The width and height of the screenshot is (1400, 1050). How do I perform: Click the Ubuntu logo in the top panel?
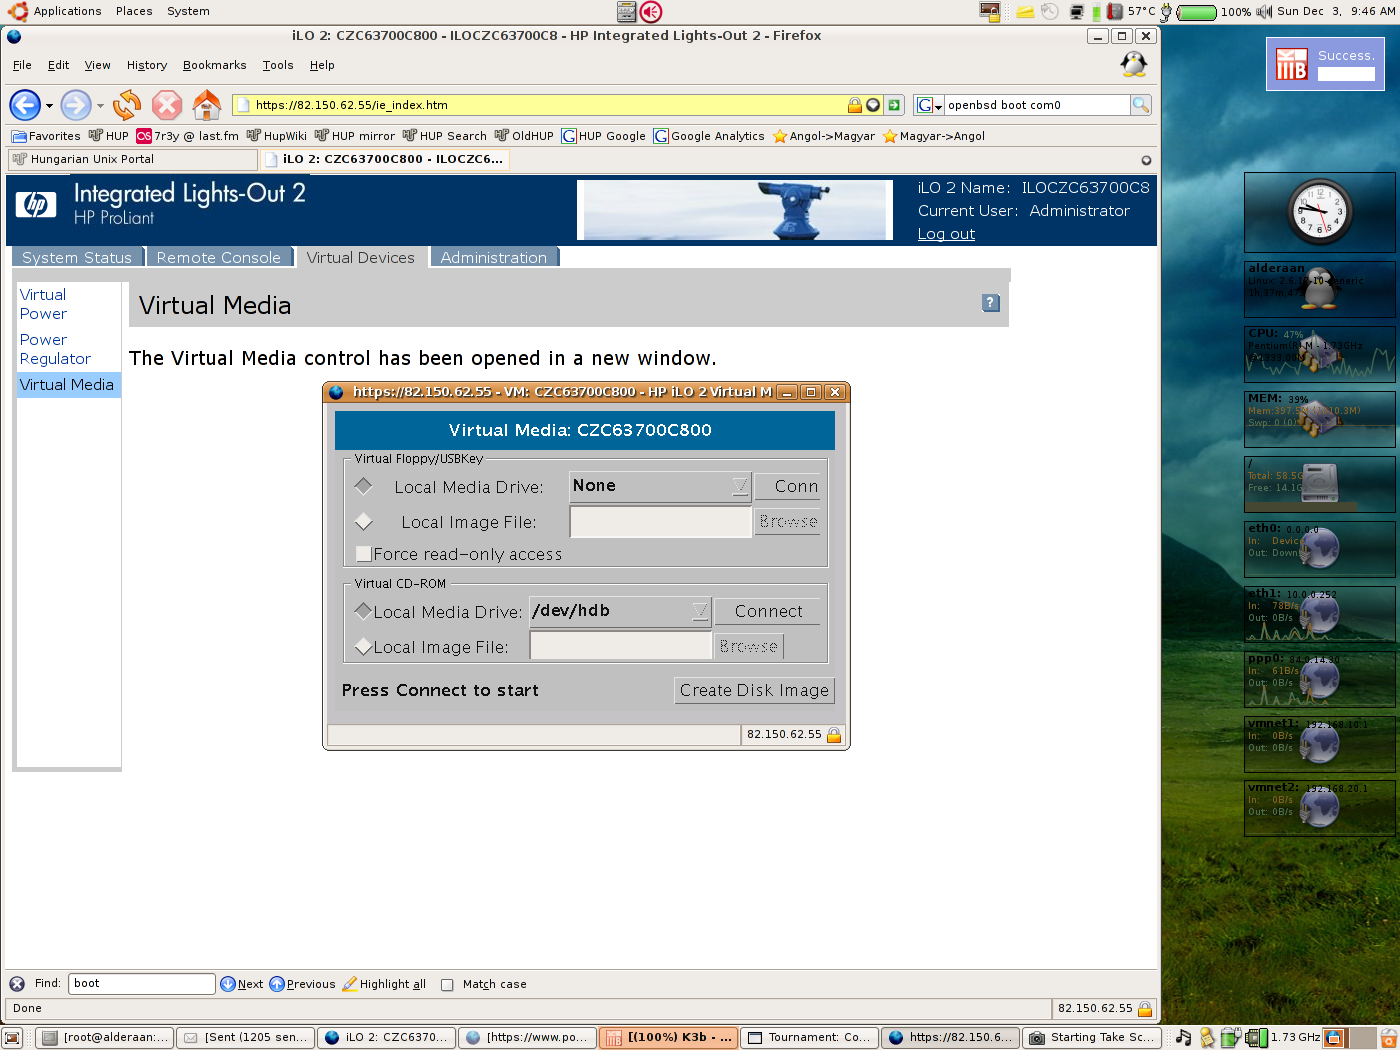(x=18, y=11)
